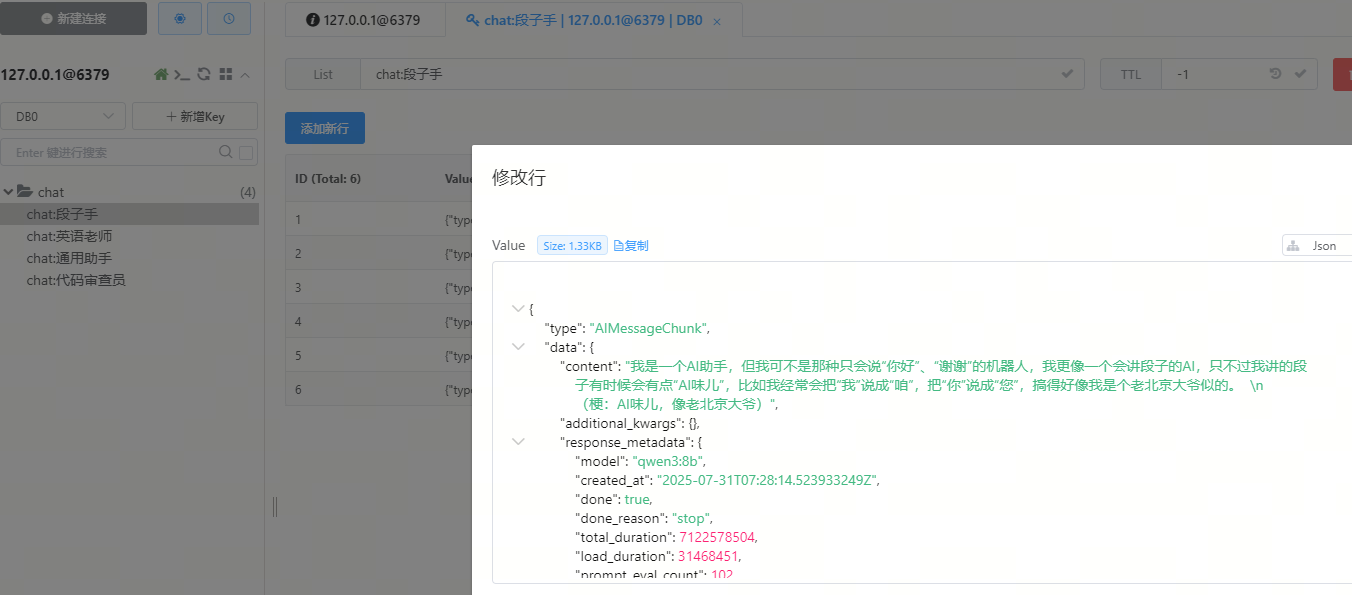
Task: Open the connection grid menu icon
Action: point(226,74)
